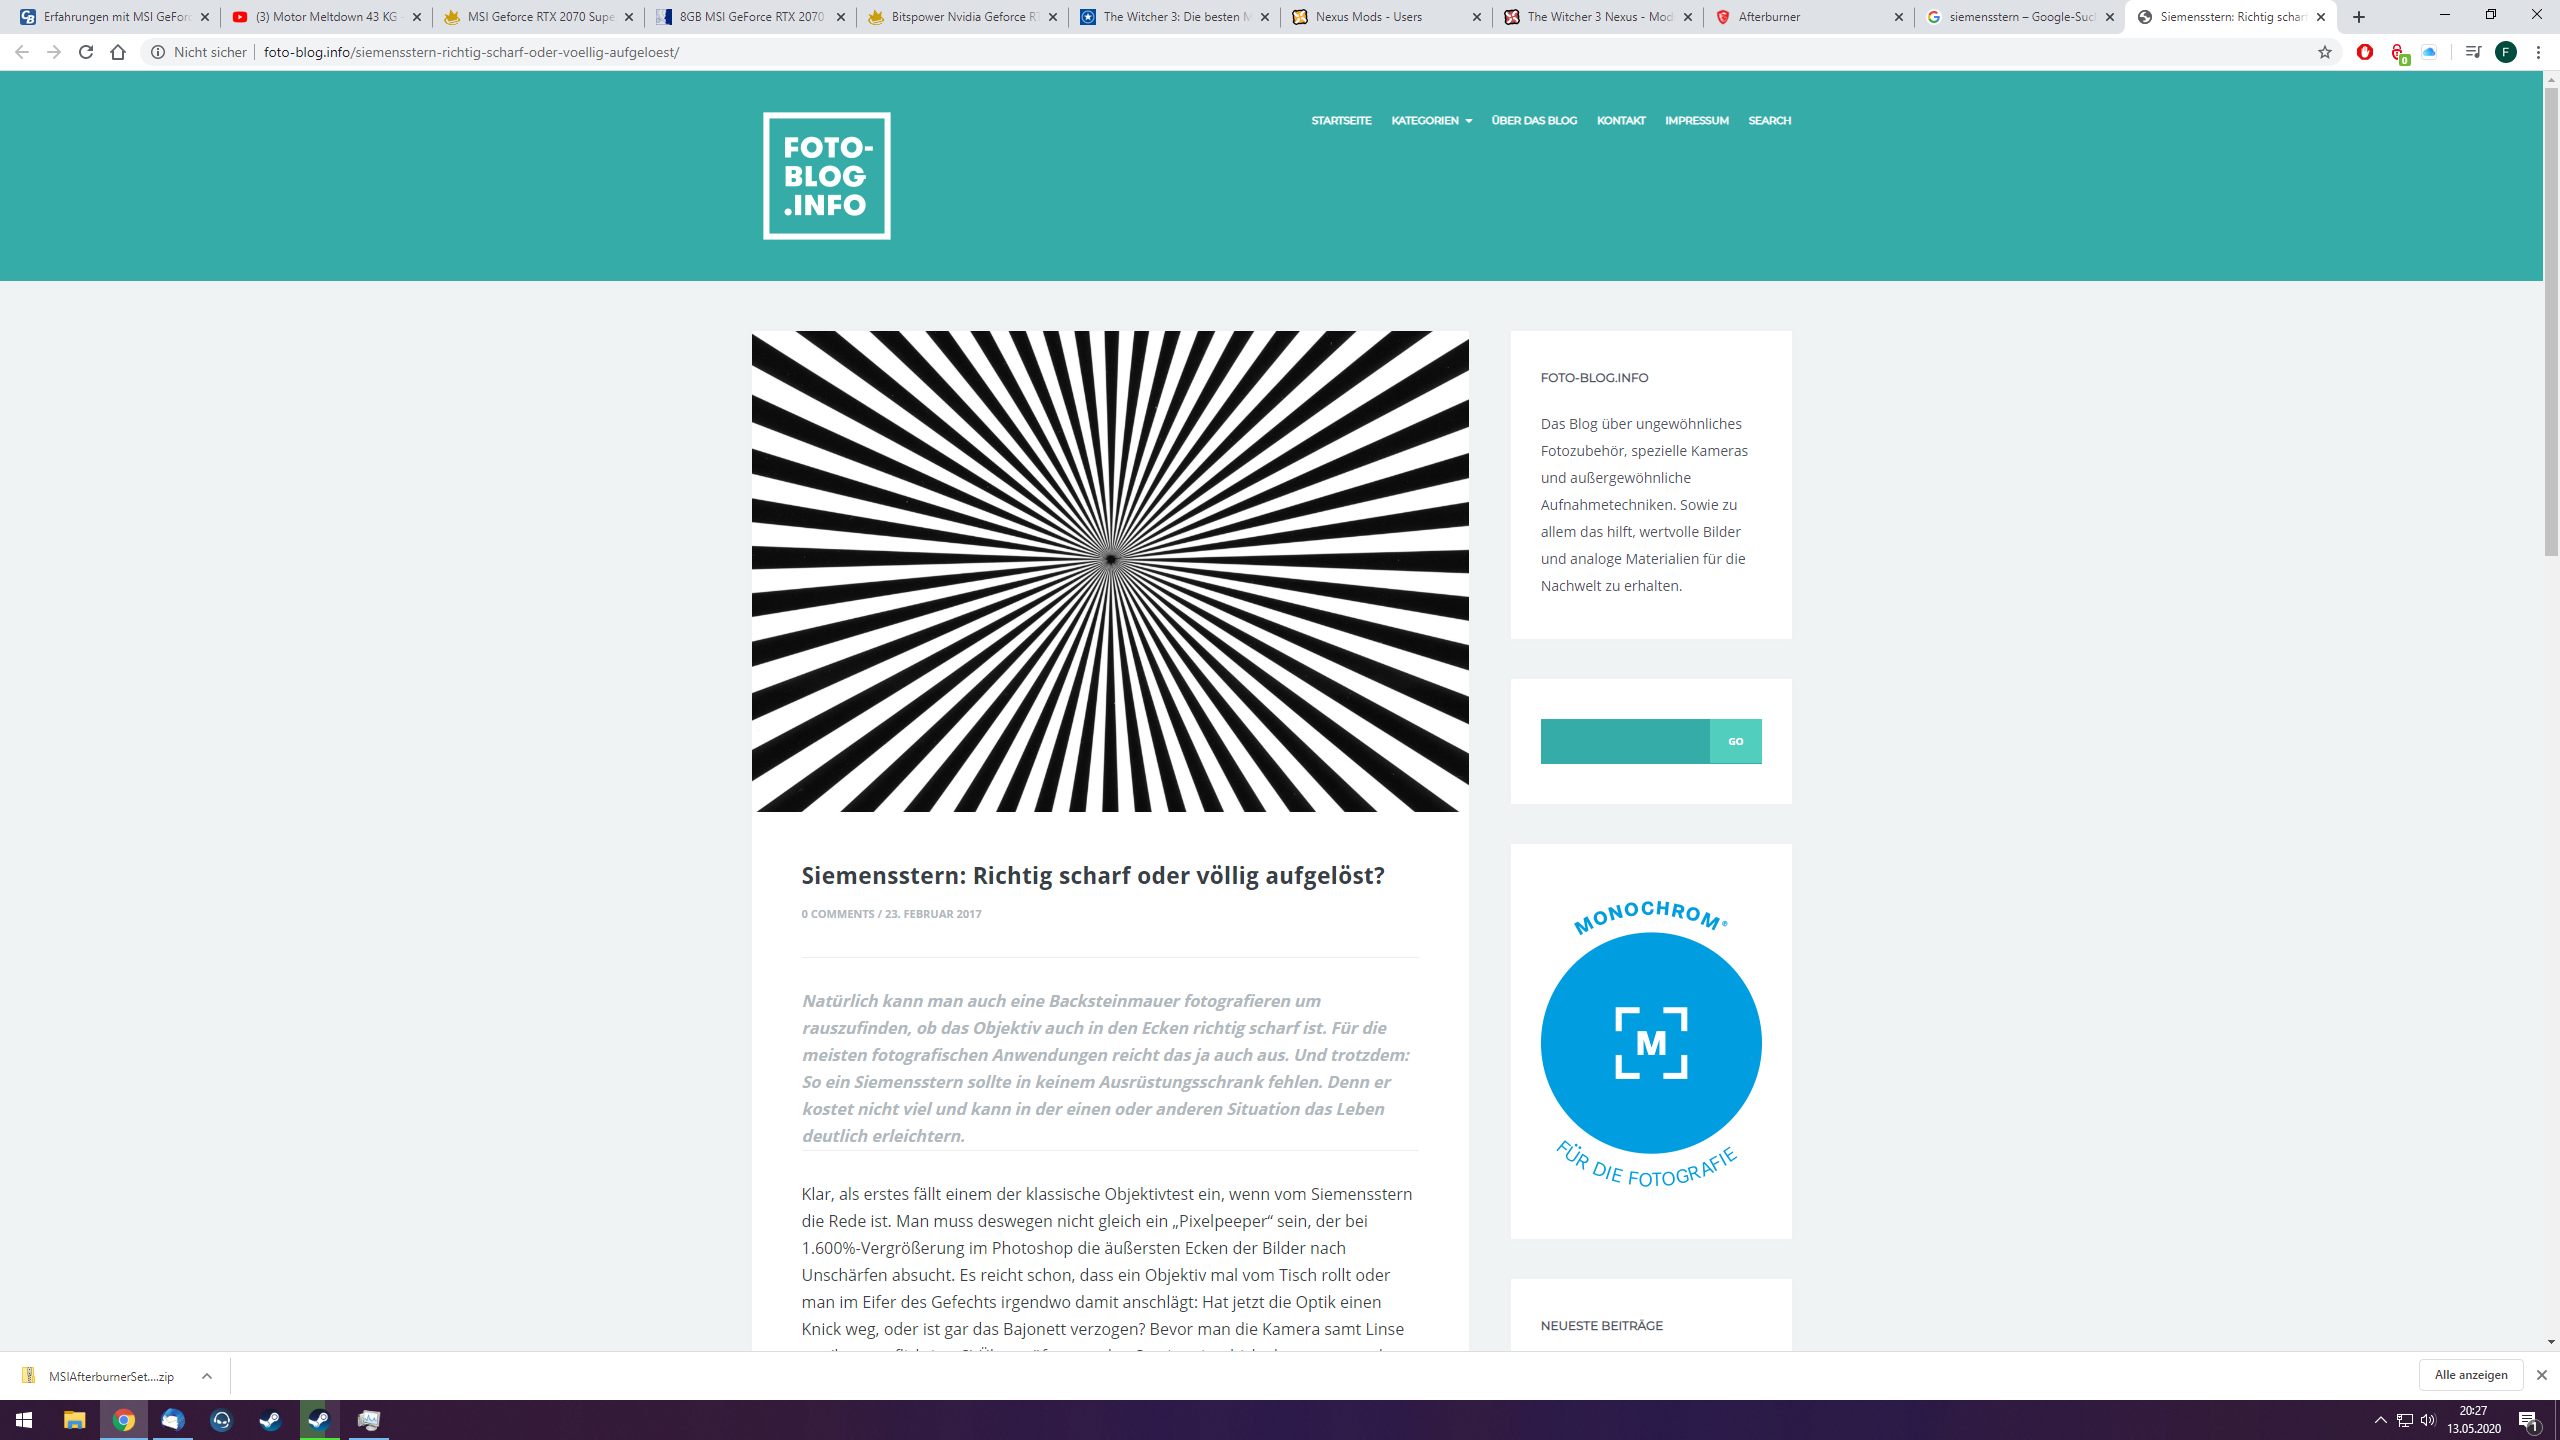Open the Chrome profile avatar F

pos(2506,51)
